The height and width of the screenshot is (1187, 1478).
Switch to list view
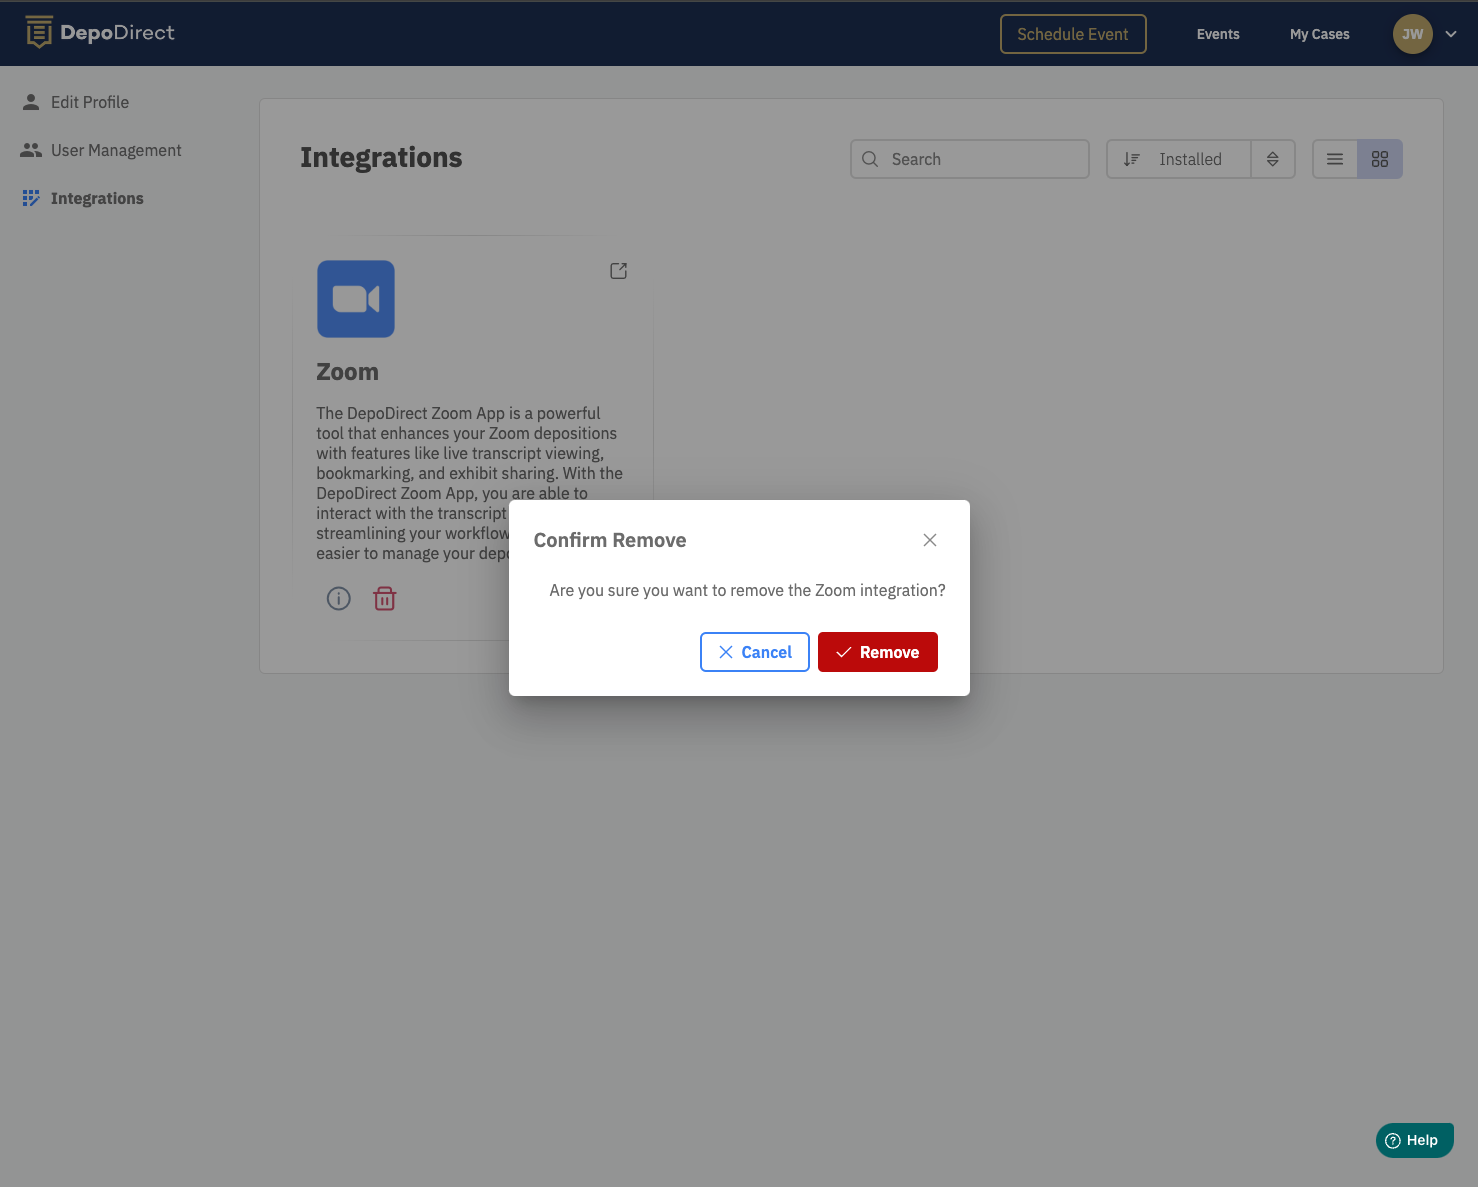(x=1335, y=159)
